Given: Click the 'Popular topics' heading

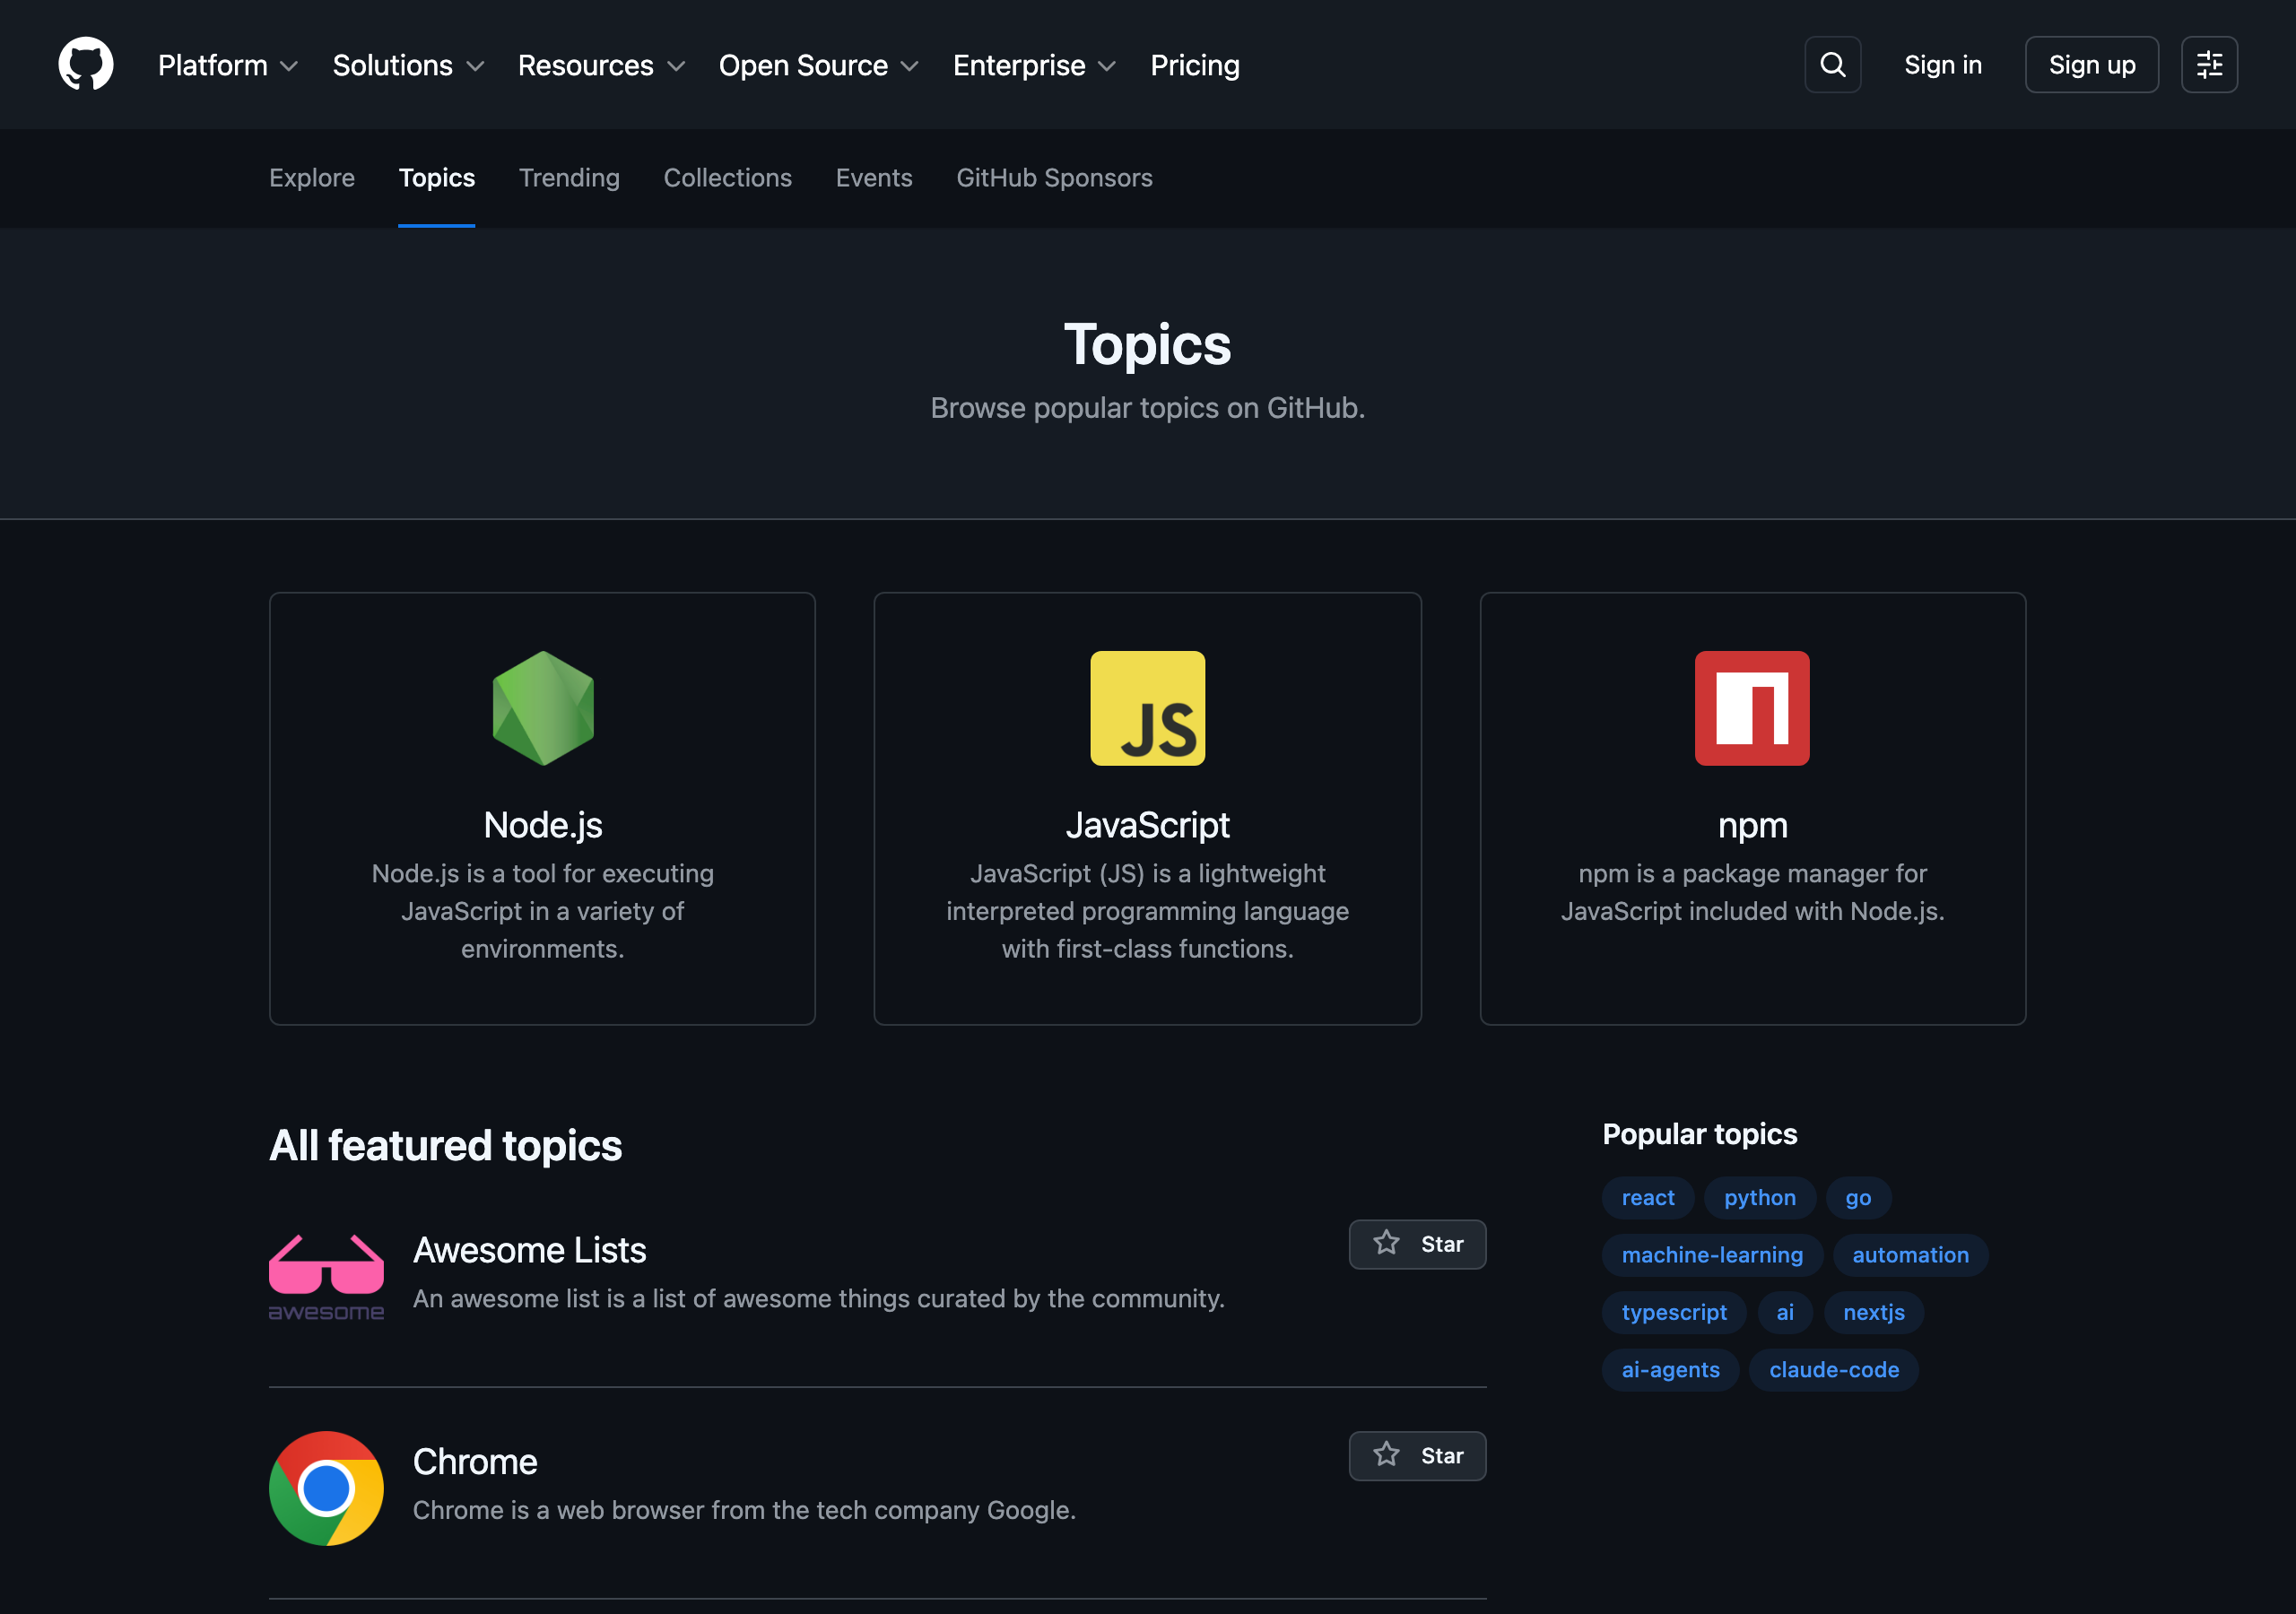Looking at the screenshot, I should tap(1699, 1134).
